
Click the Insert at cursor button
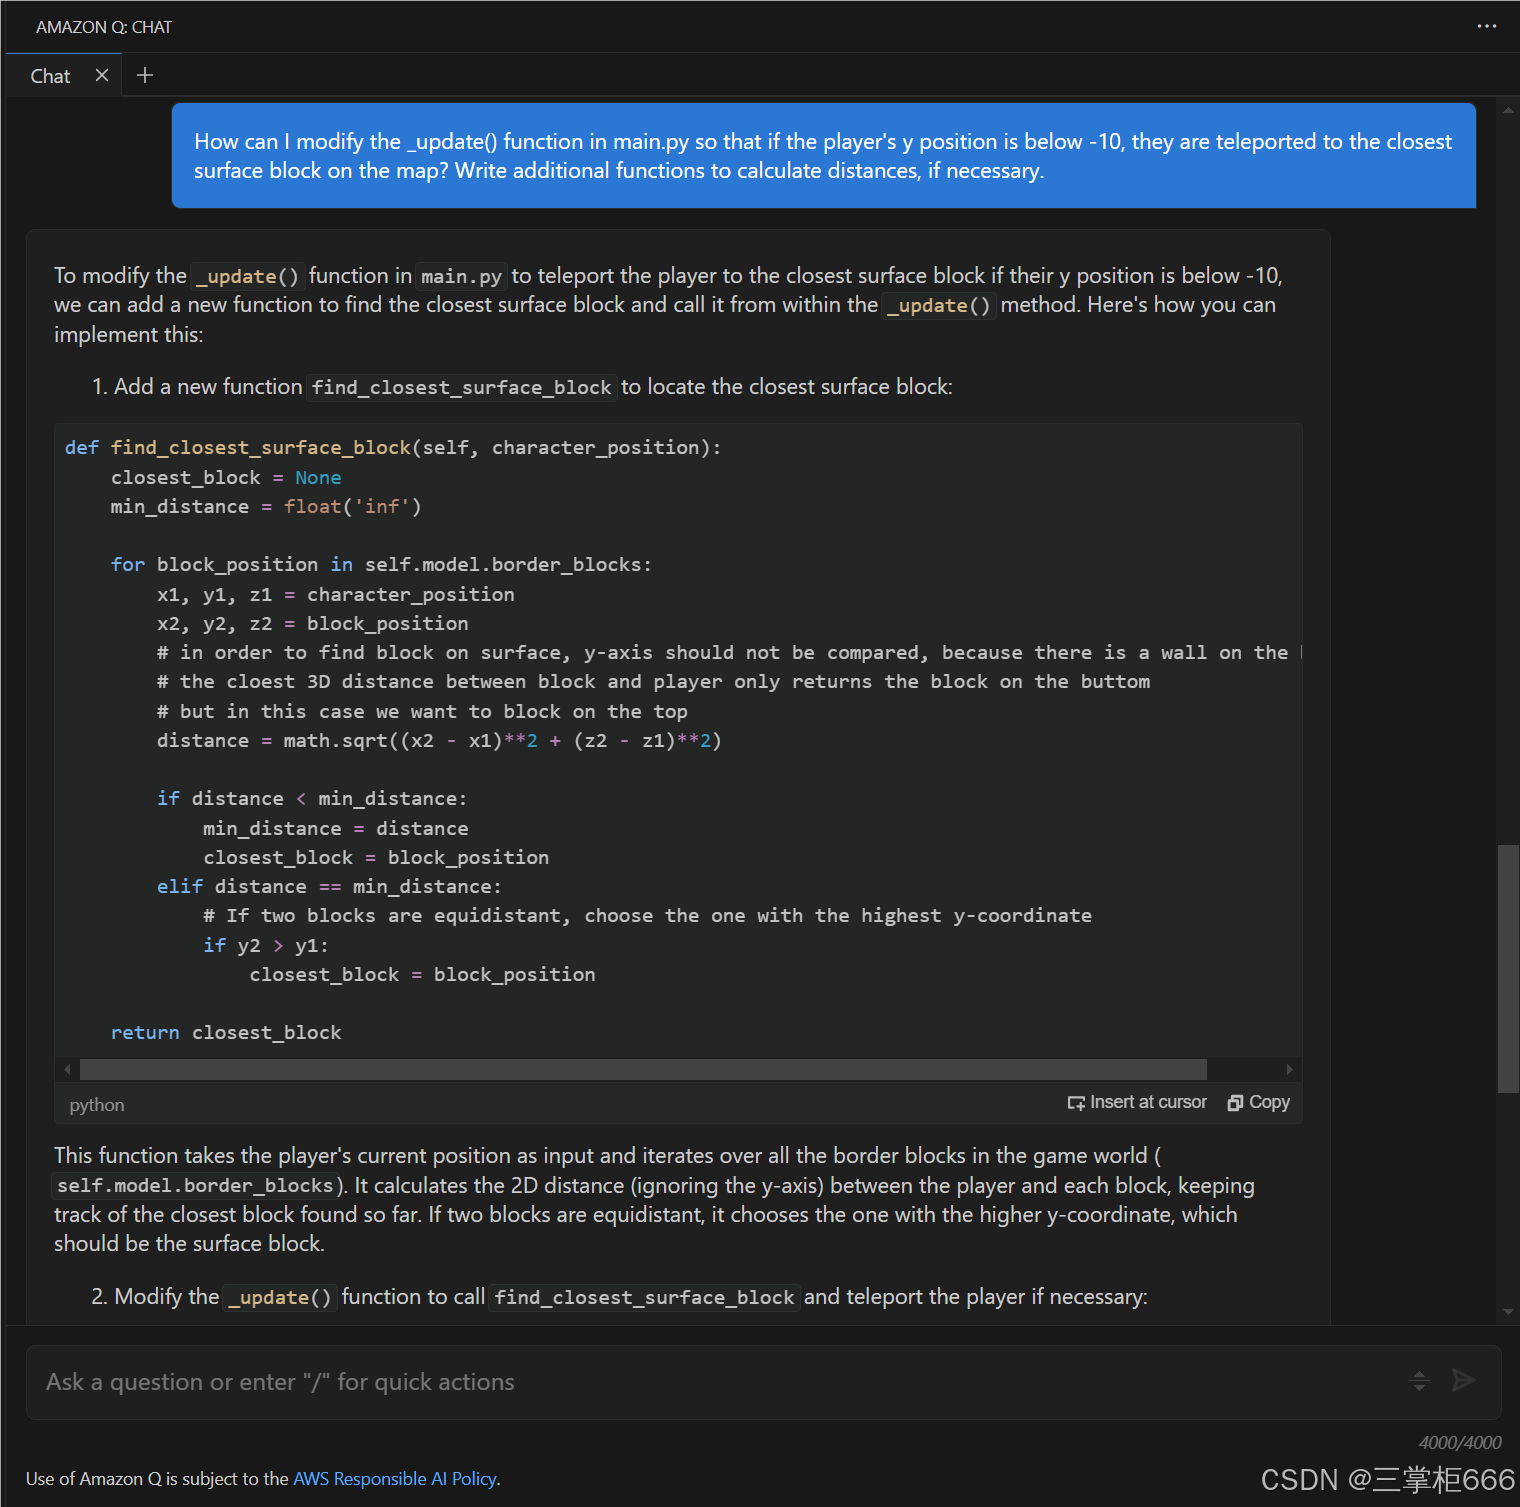[1137, 1102]
